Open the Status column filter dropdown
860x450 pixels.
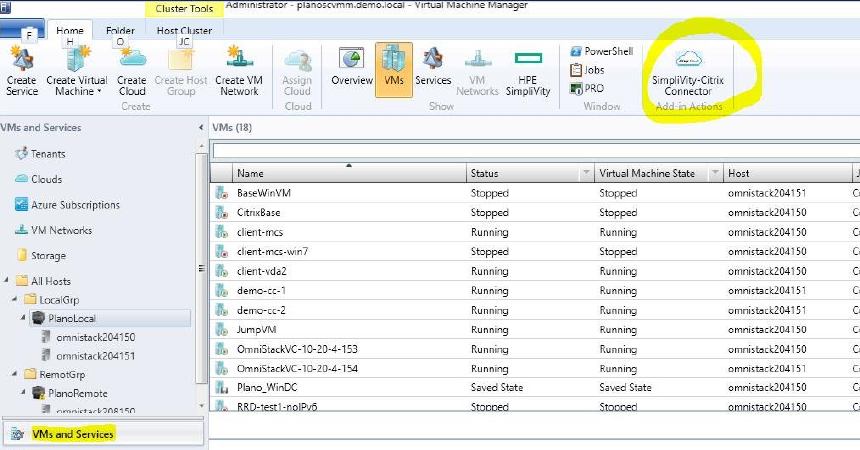click(x=586, y=173)
